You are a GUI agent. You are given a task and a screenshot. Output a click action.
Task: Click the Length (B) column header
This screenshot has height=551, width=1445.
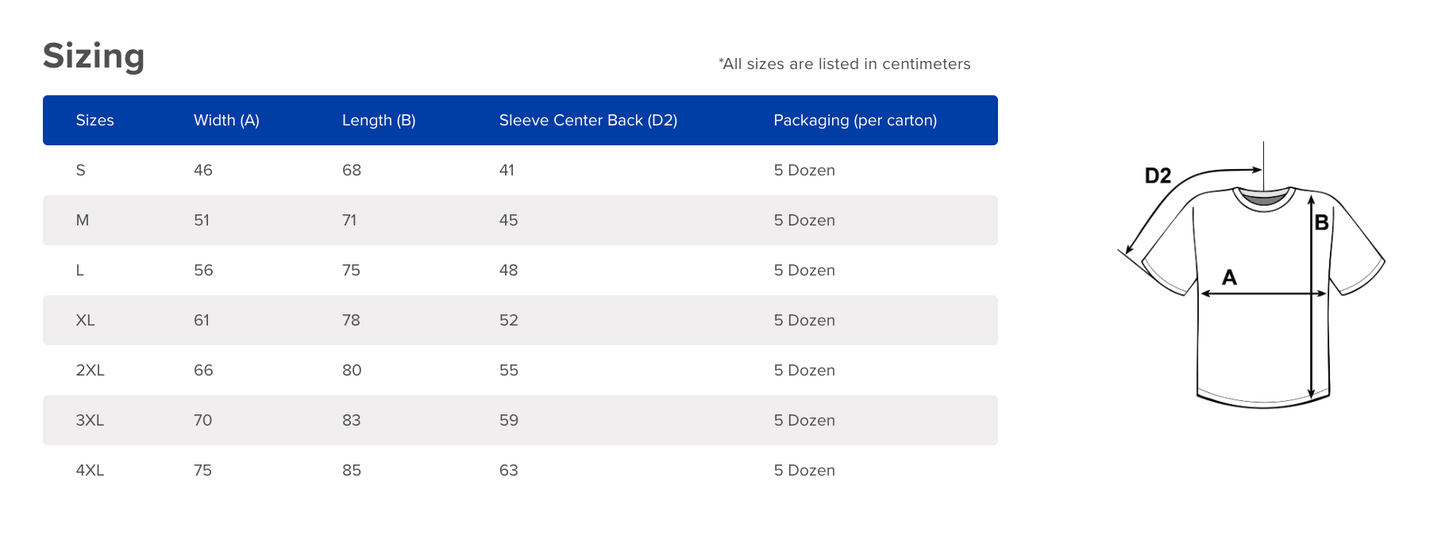[378, 120]
